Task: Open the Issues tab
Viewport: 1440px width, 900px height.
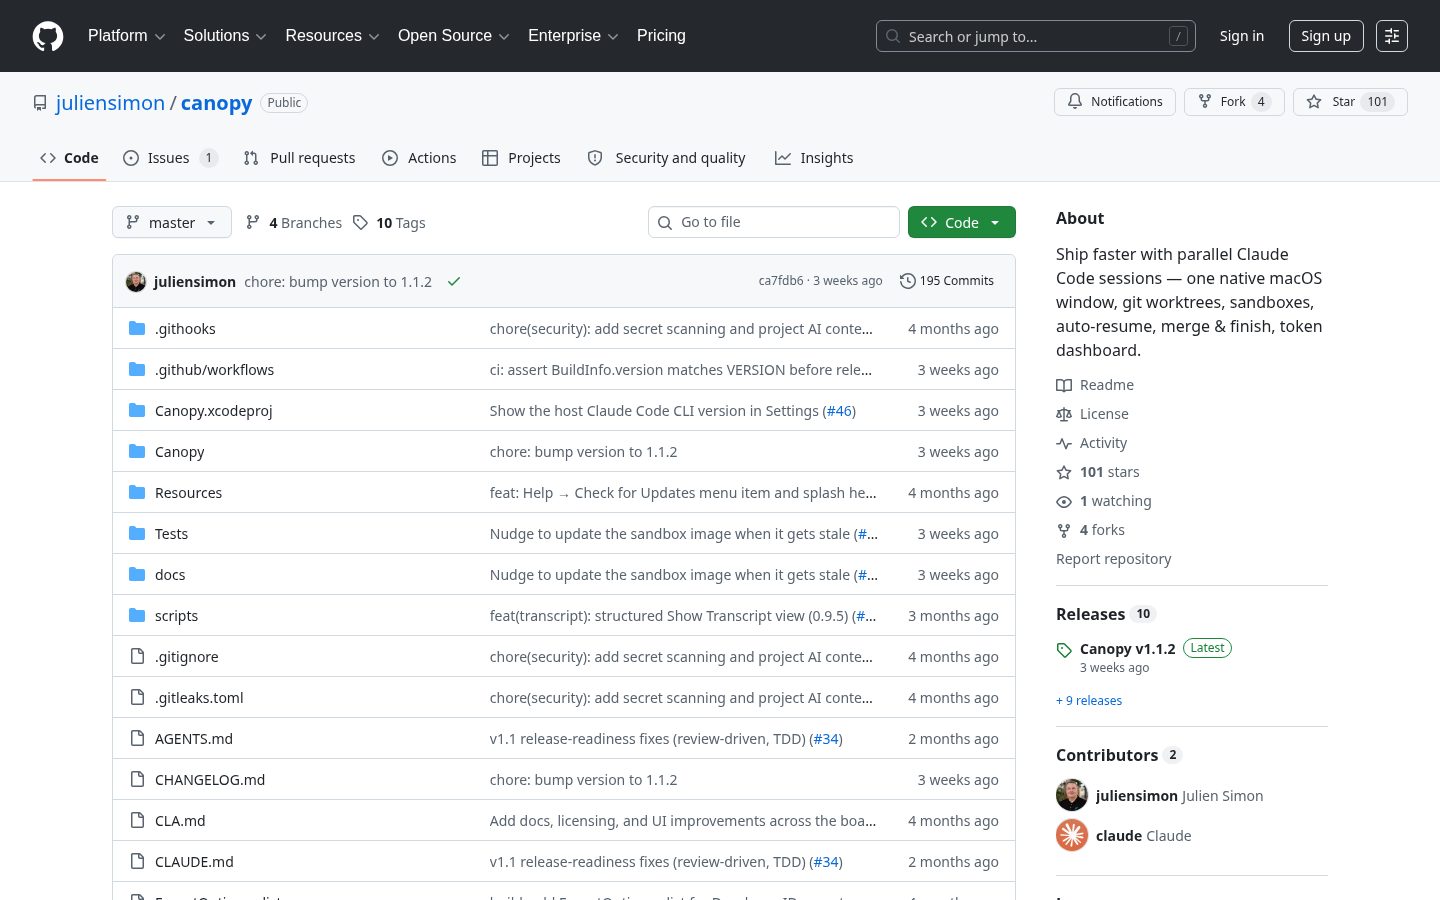Action: pyautogui.click(x=170, y=158)
